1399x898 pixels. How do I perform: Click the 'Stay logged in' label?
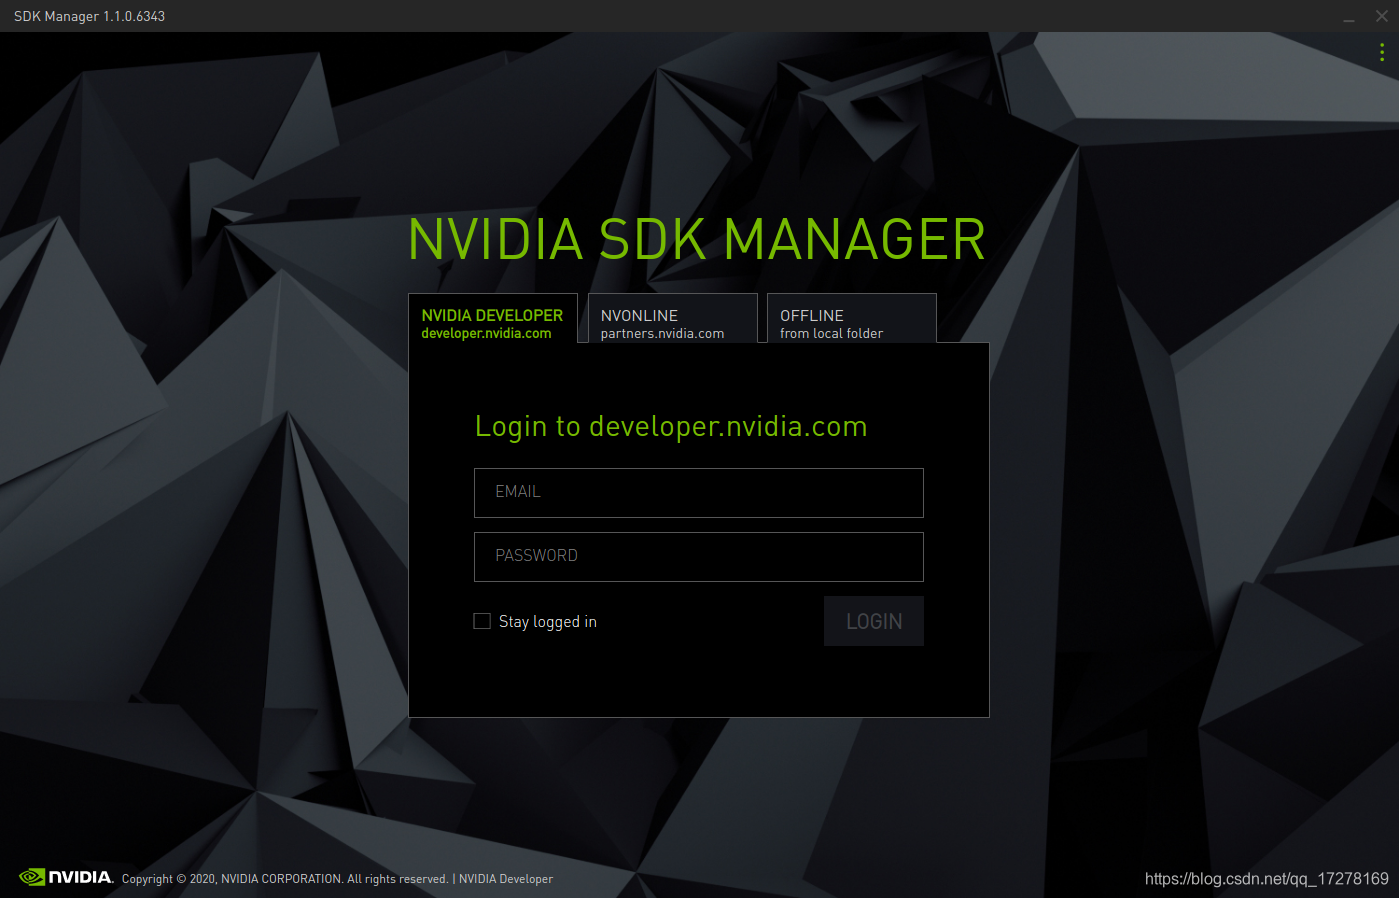pos(548,622)
